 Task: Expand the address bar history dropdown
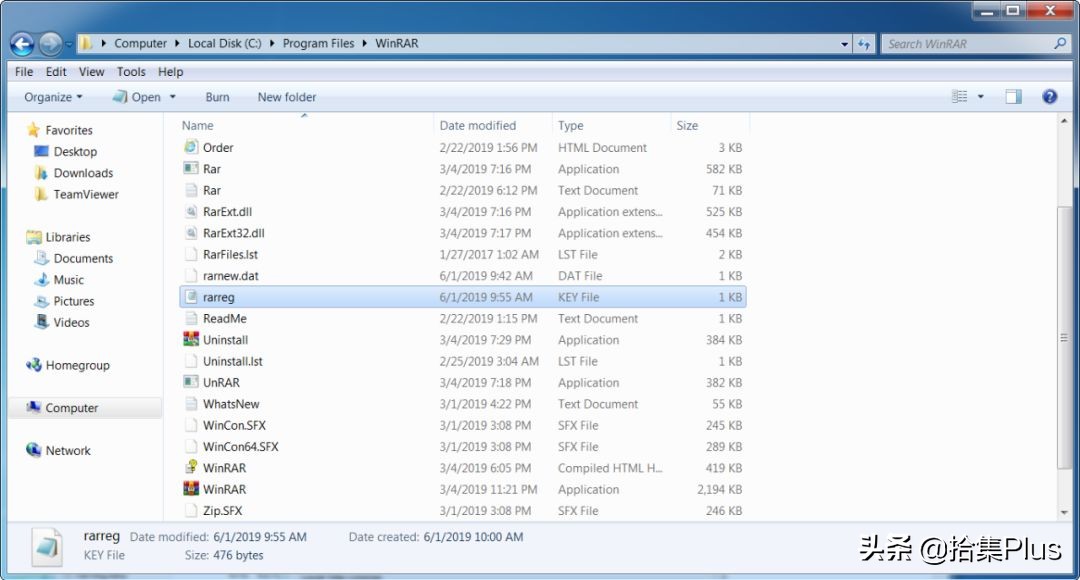845,44
